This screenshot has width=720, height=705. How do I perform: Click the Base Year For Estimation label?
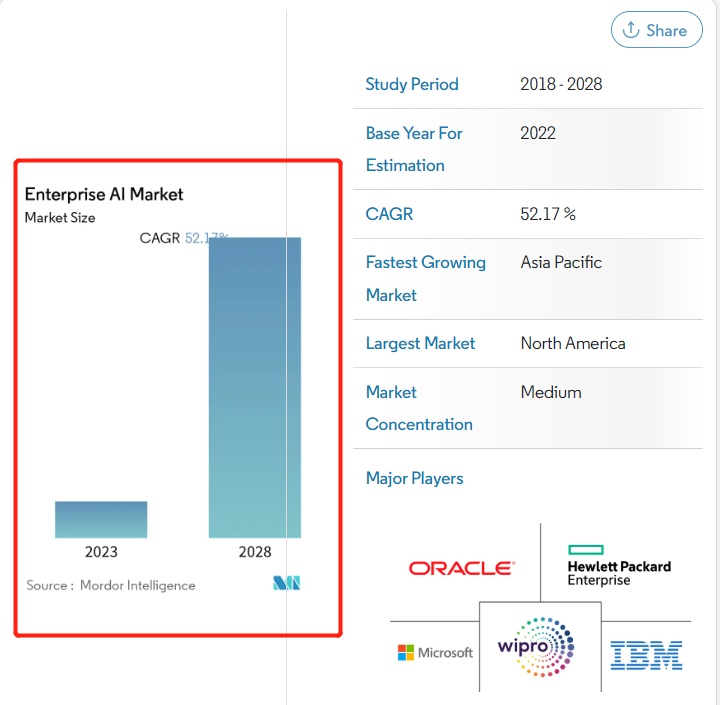414,149
